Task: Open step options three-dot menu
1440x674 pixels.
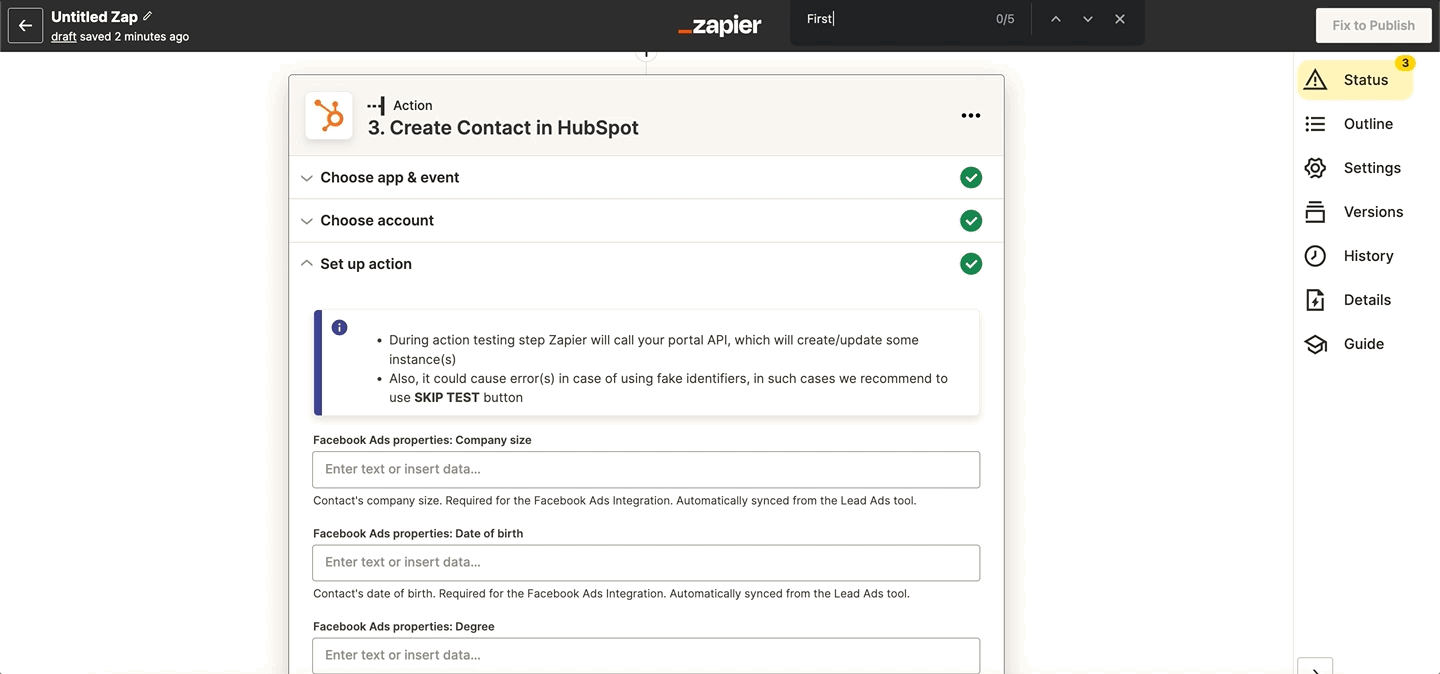Action: click(970, 116)
